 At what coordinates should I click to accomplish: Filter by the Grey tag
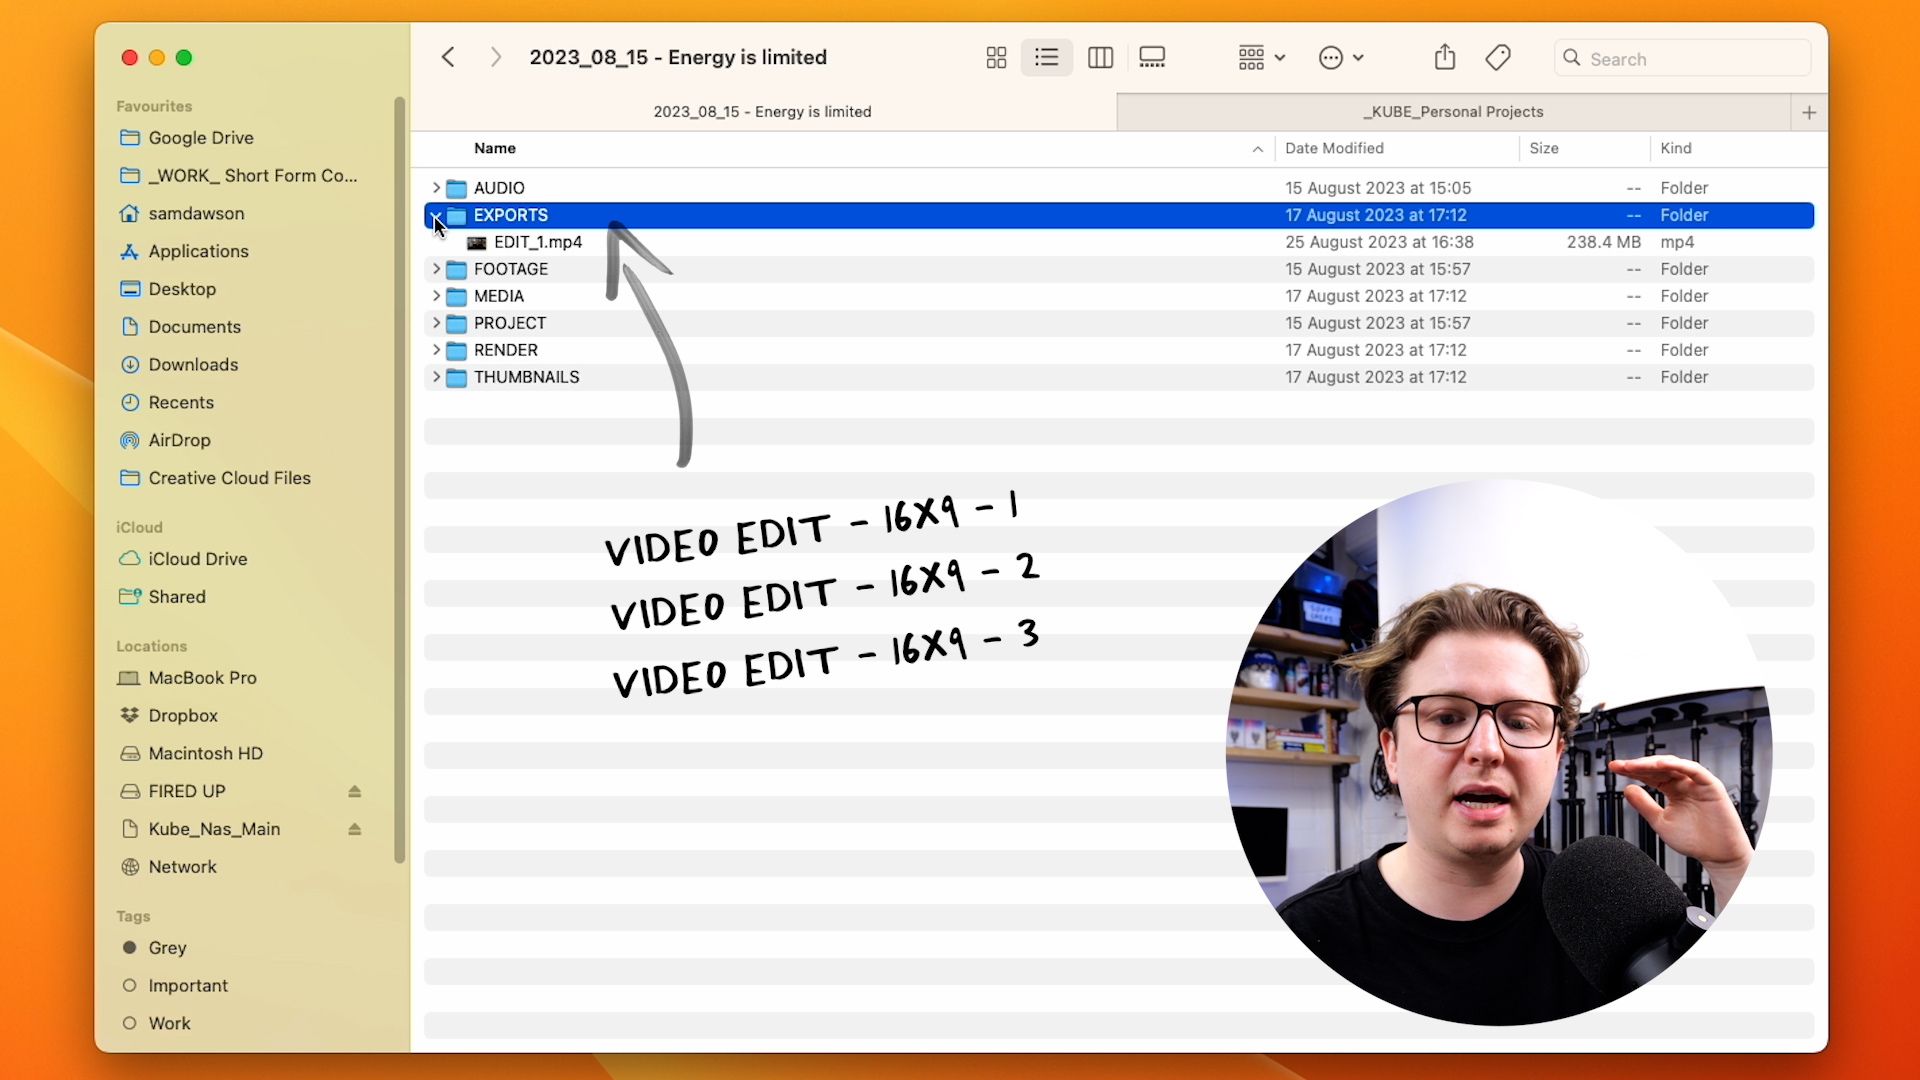tap(167, 948)
